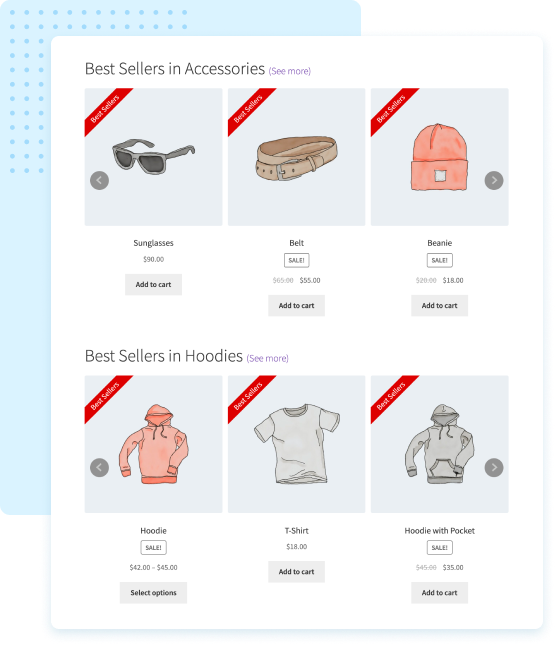
Task: Open the Belt product image
Action: click(296, 157)
